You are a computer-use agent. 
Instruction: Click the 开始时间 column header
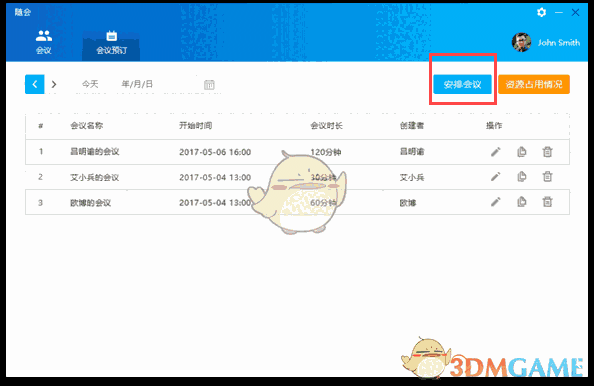tap(195, 126)
